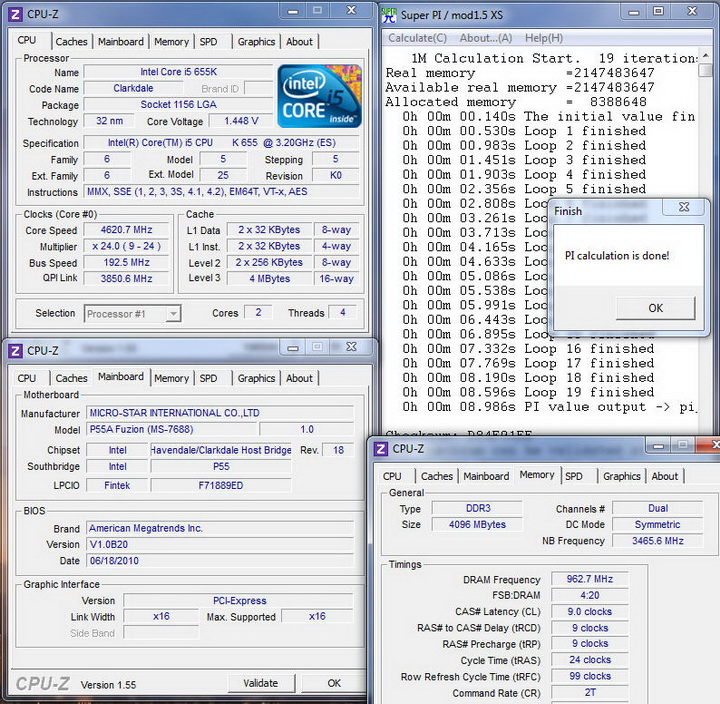Screen dimensions: 720x704
Task: Open the Help(H) menu in Super PI
Action: coord(544,38)
